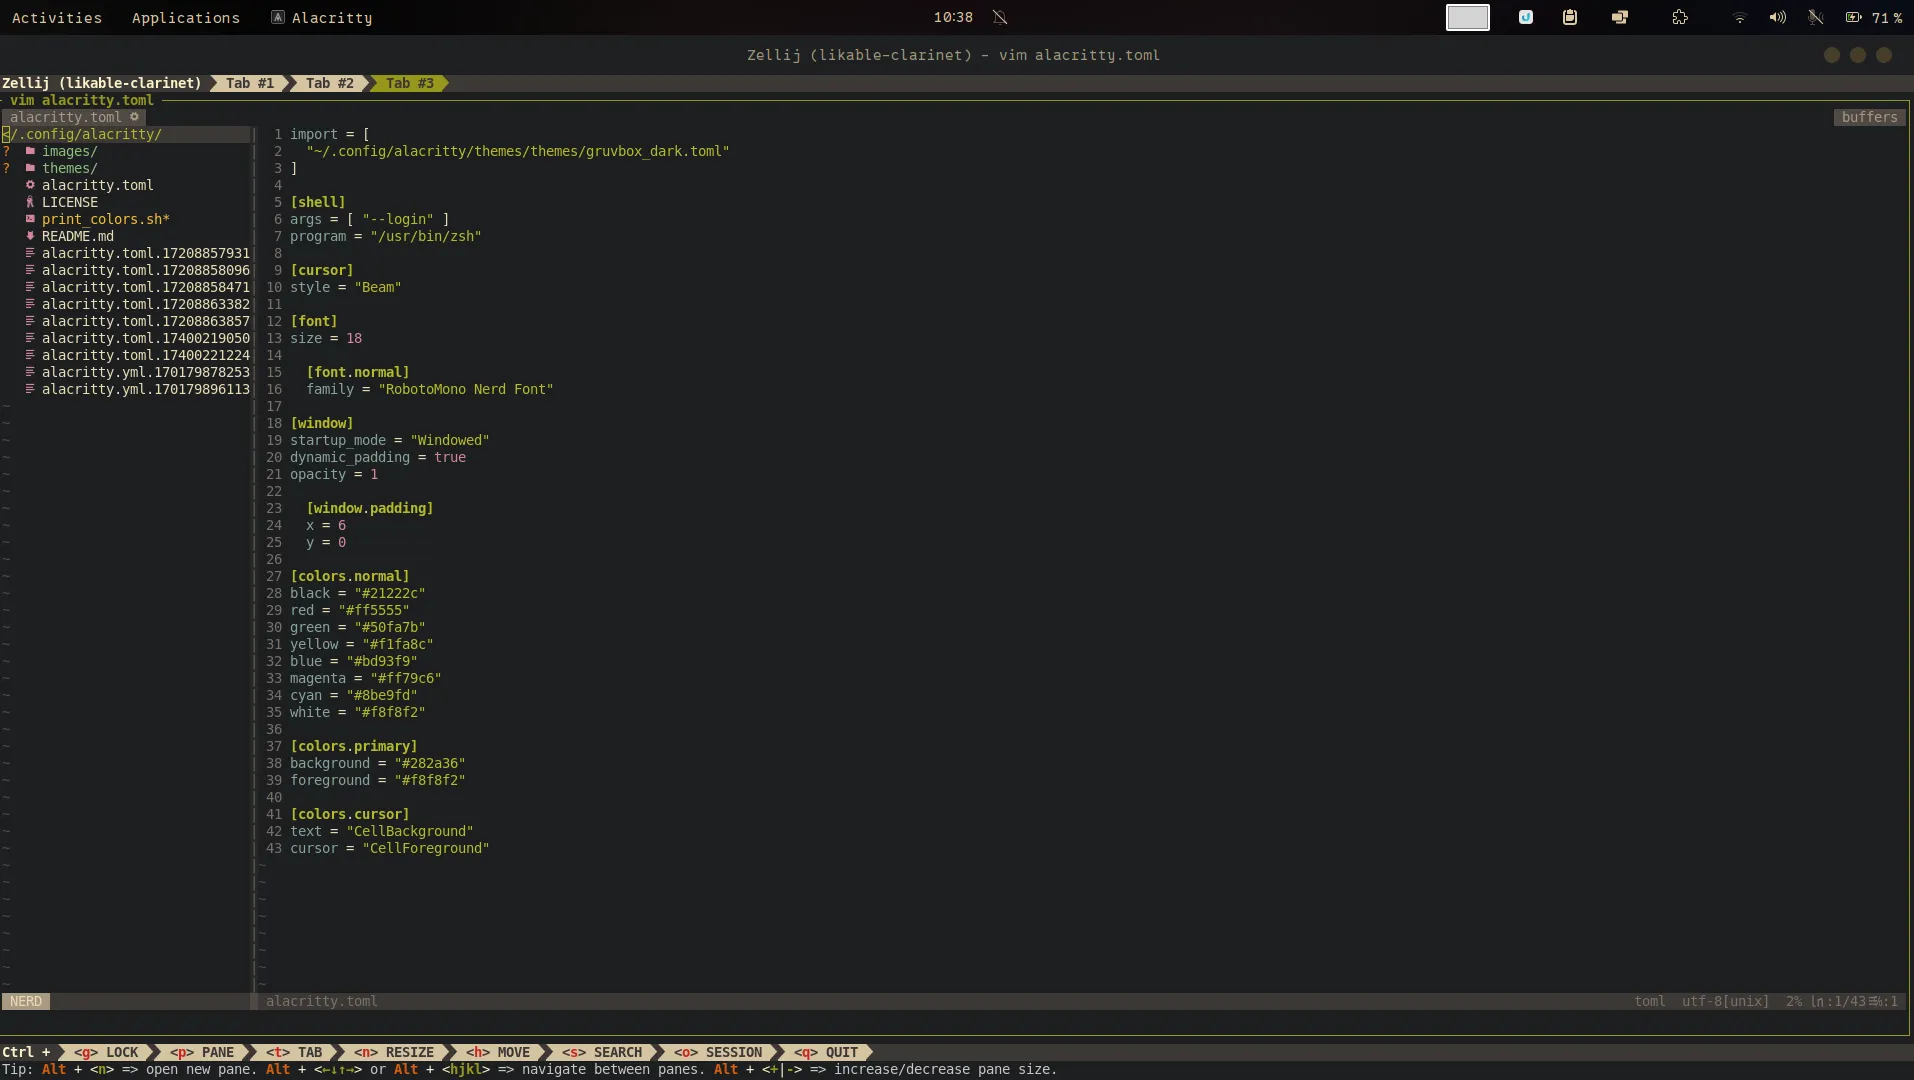Switch to Zellij Tab #1
Viewport: 1914px width, 1080px height.
(250, 83)
